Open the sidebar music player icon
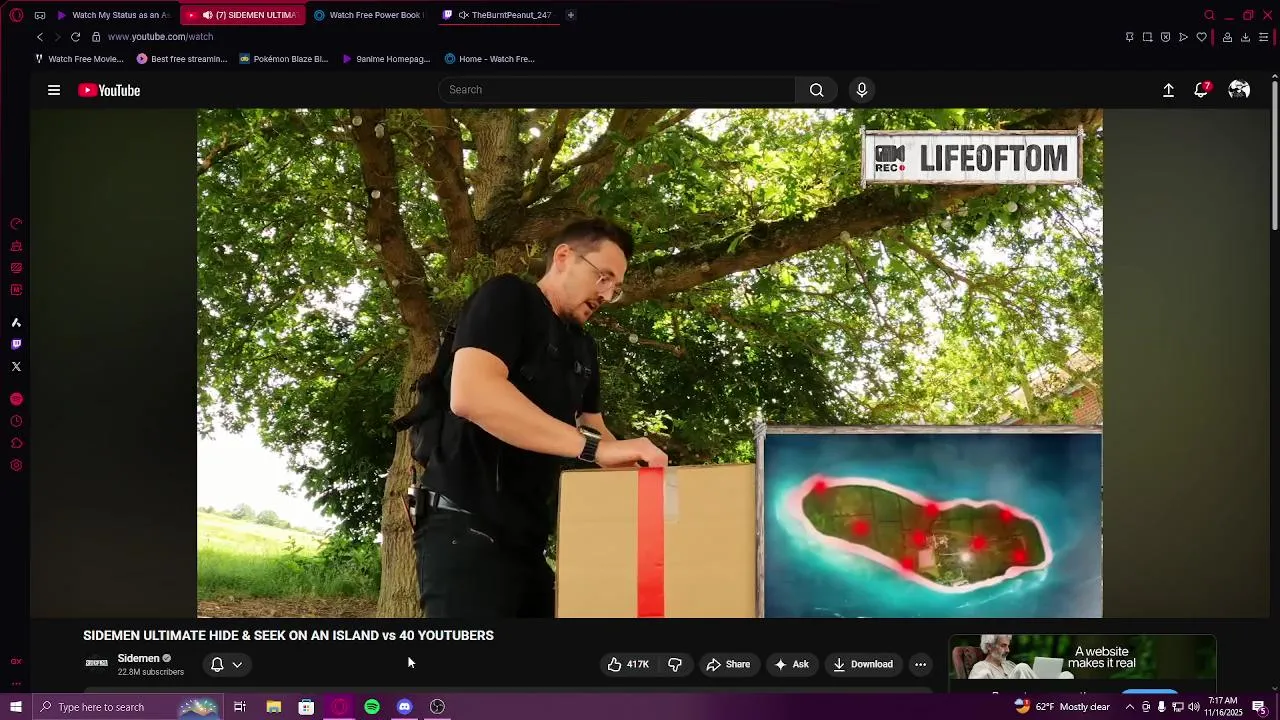The width and height of the screenshot is (1280, 720). click(16, 399)
